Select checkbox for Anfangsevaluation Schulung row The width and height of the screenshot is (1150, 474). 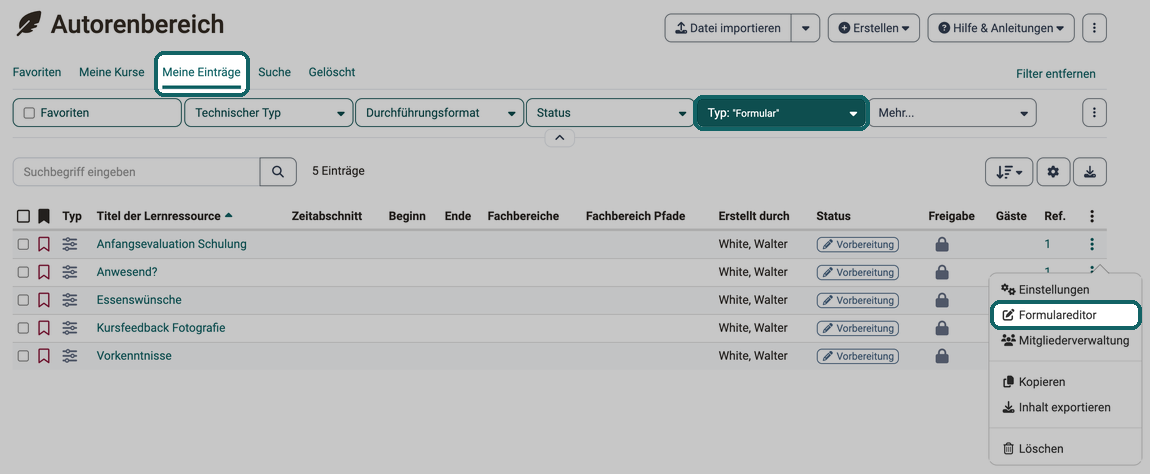[x=23, y=244]
